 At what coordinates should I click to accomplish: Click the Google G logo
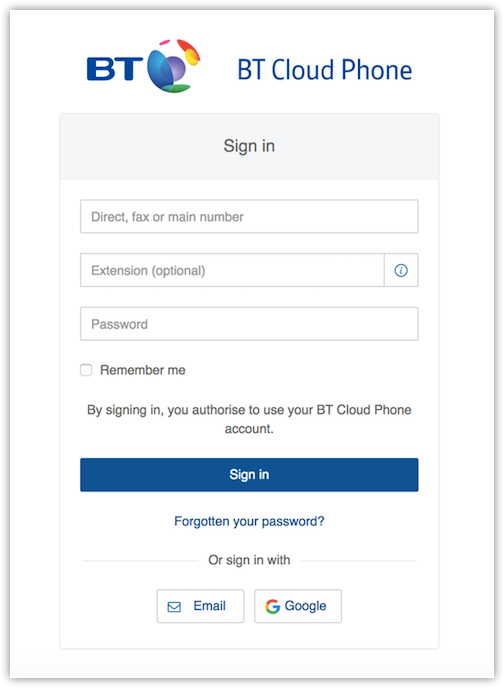272,606
